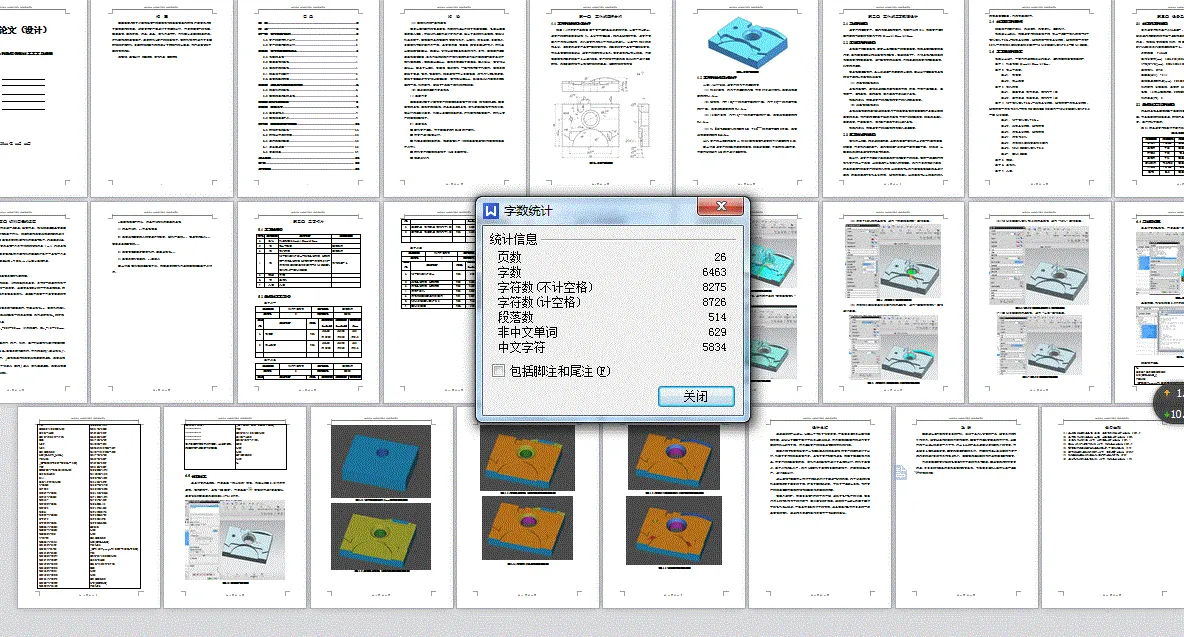This screenshot has width=1184, height=637.
Task: Click the 关闭 button in the Word Count dialog
Action: tap(695, 396)
